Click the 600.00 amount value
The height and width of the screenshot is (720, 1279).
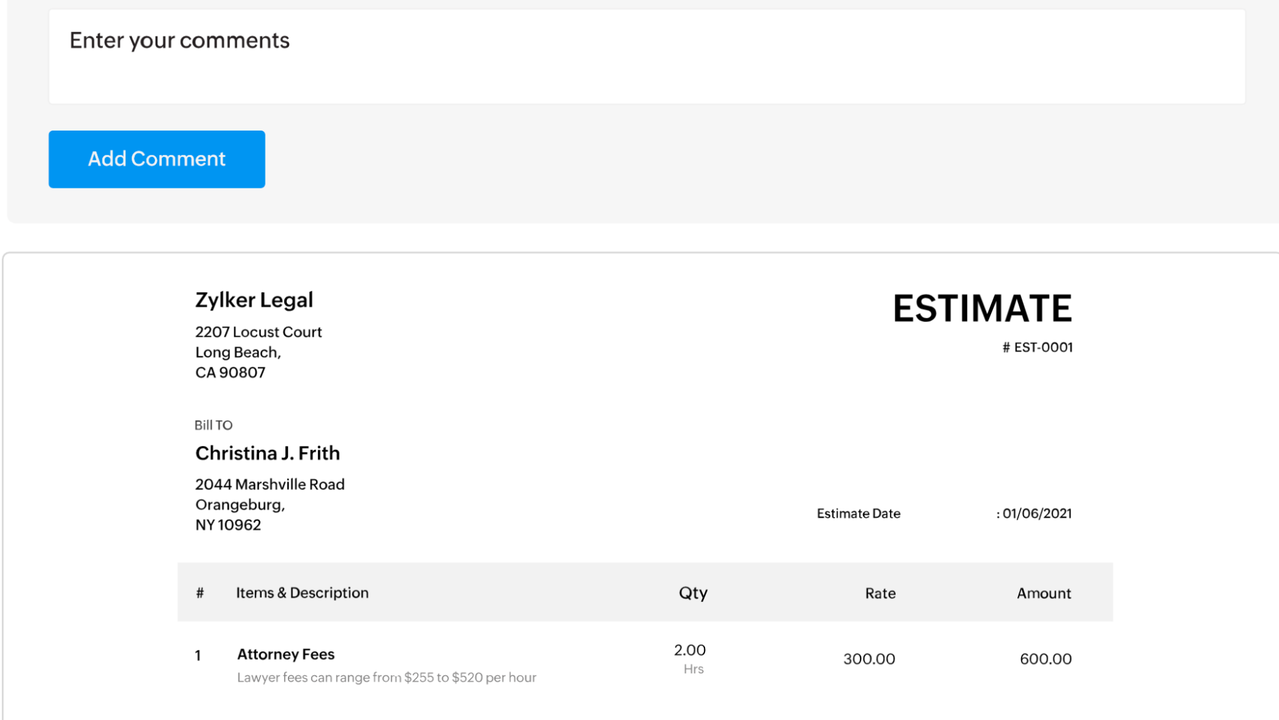[1045, 659]
